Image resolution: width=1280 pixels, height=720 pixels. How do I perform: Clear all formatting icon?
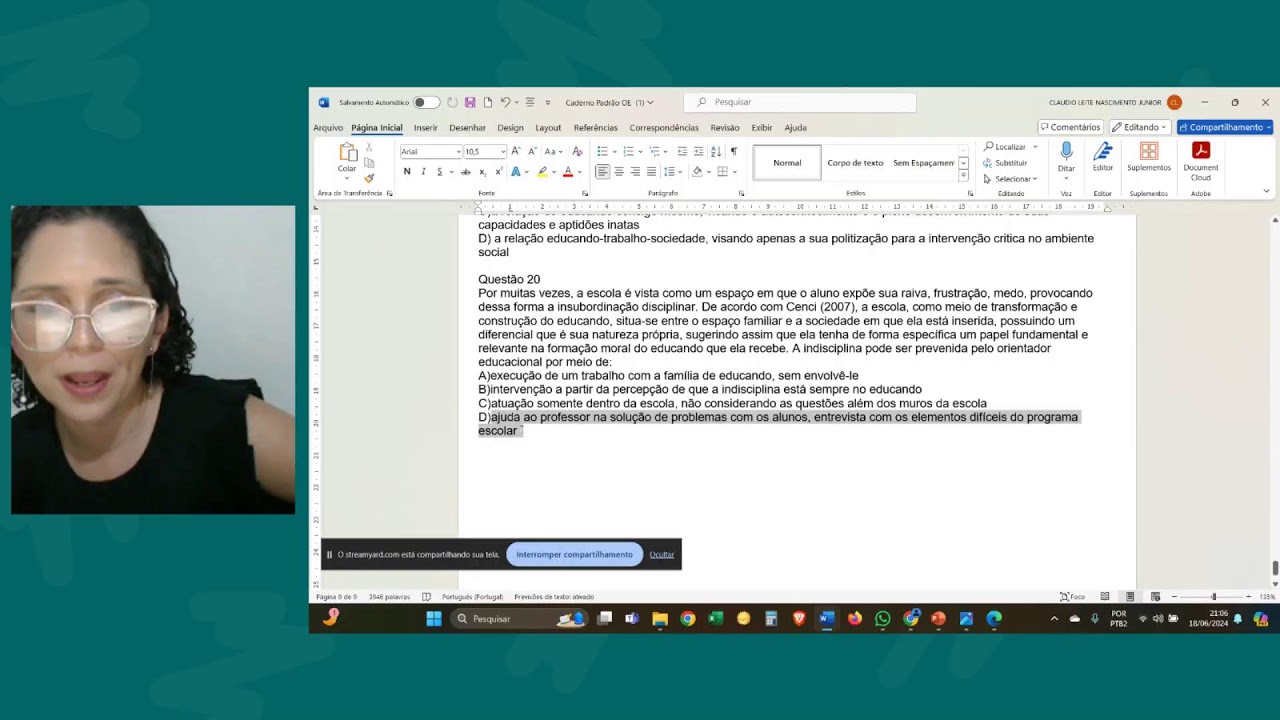(x=577, y=151)
